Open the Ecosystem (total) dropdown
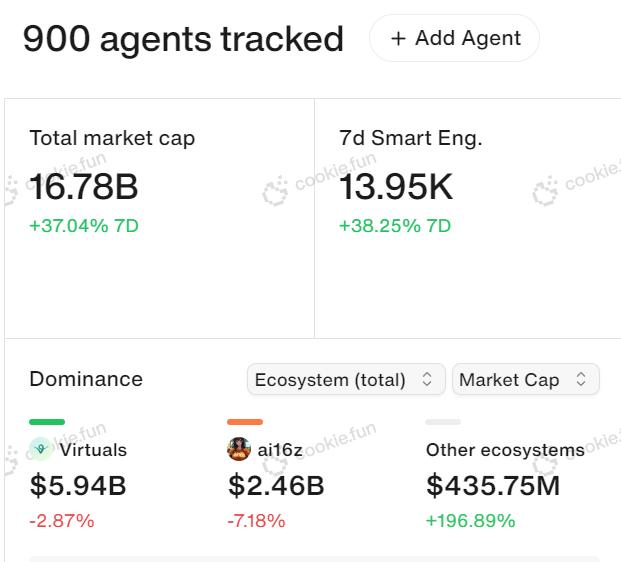The width and height of the screenshot is (621, 562). 345,380
